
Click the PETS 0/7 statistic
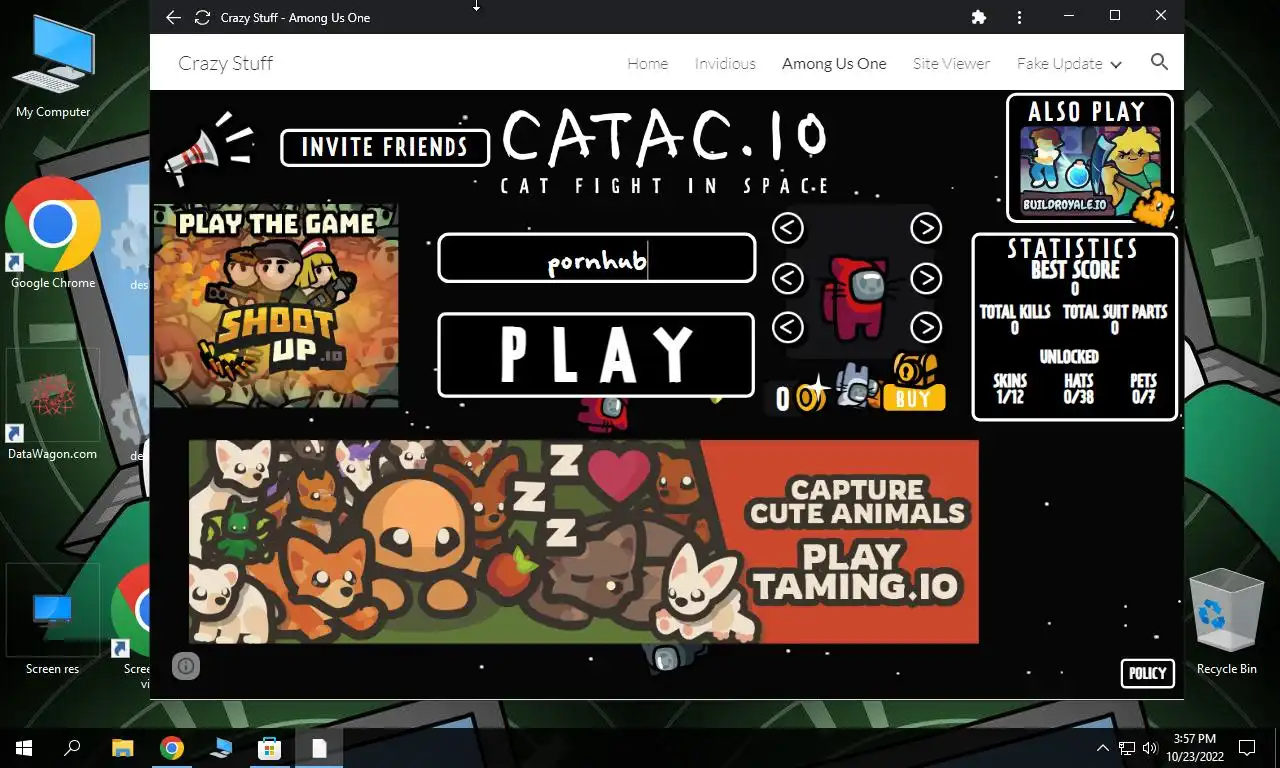click(x=1143, y=389)
